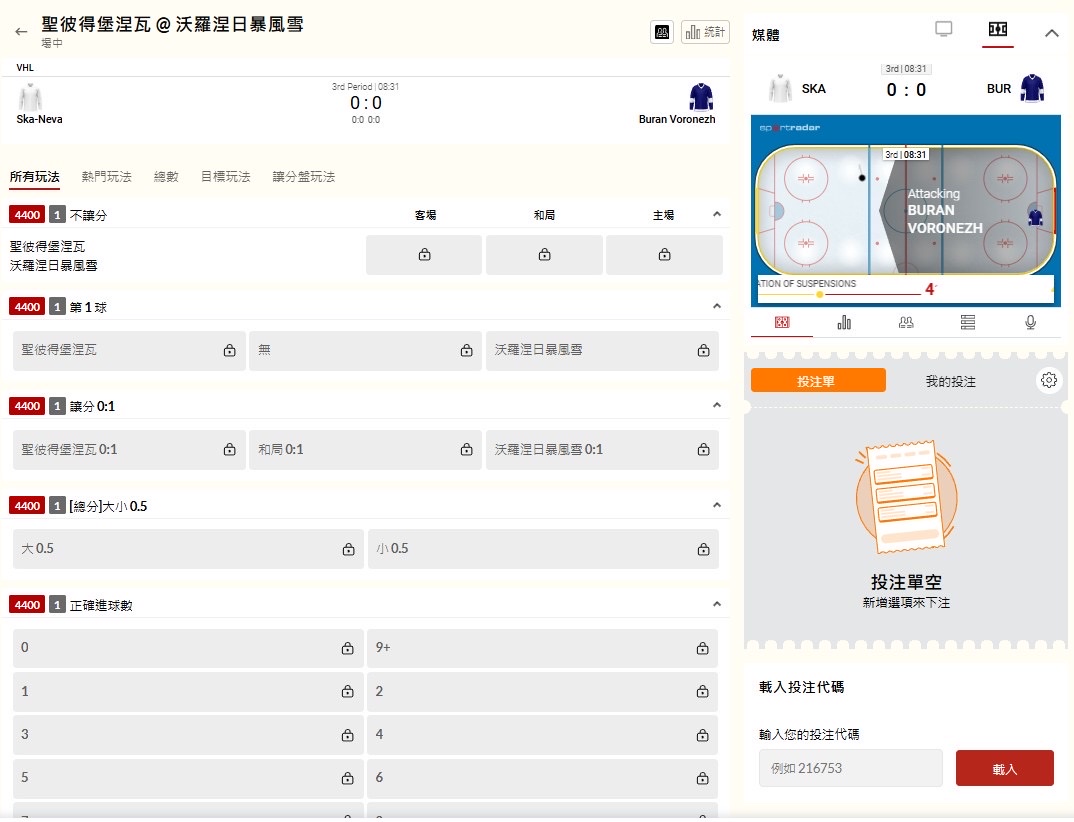Open the standings table icon tab
This screenshot has width=1074, height=822.
(x=967, y=322)
